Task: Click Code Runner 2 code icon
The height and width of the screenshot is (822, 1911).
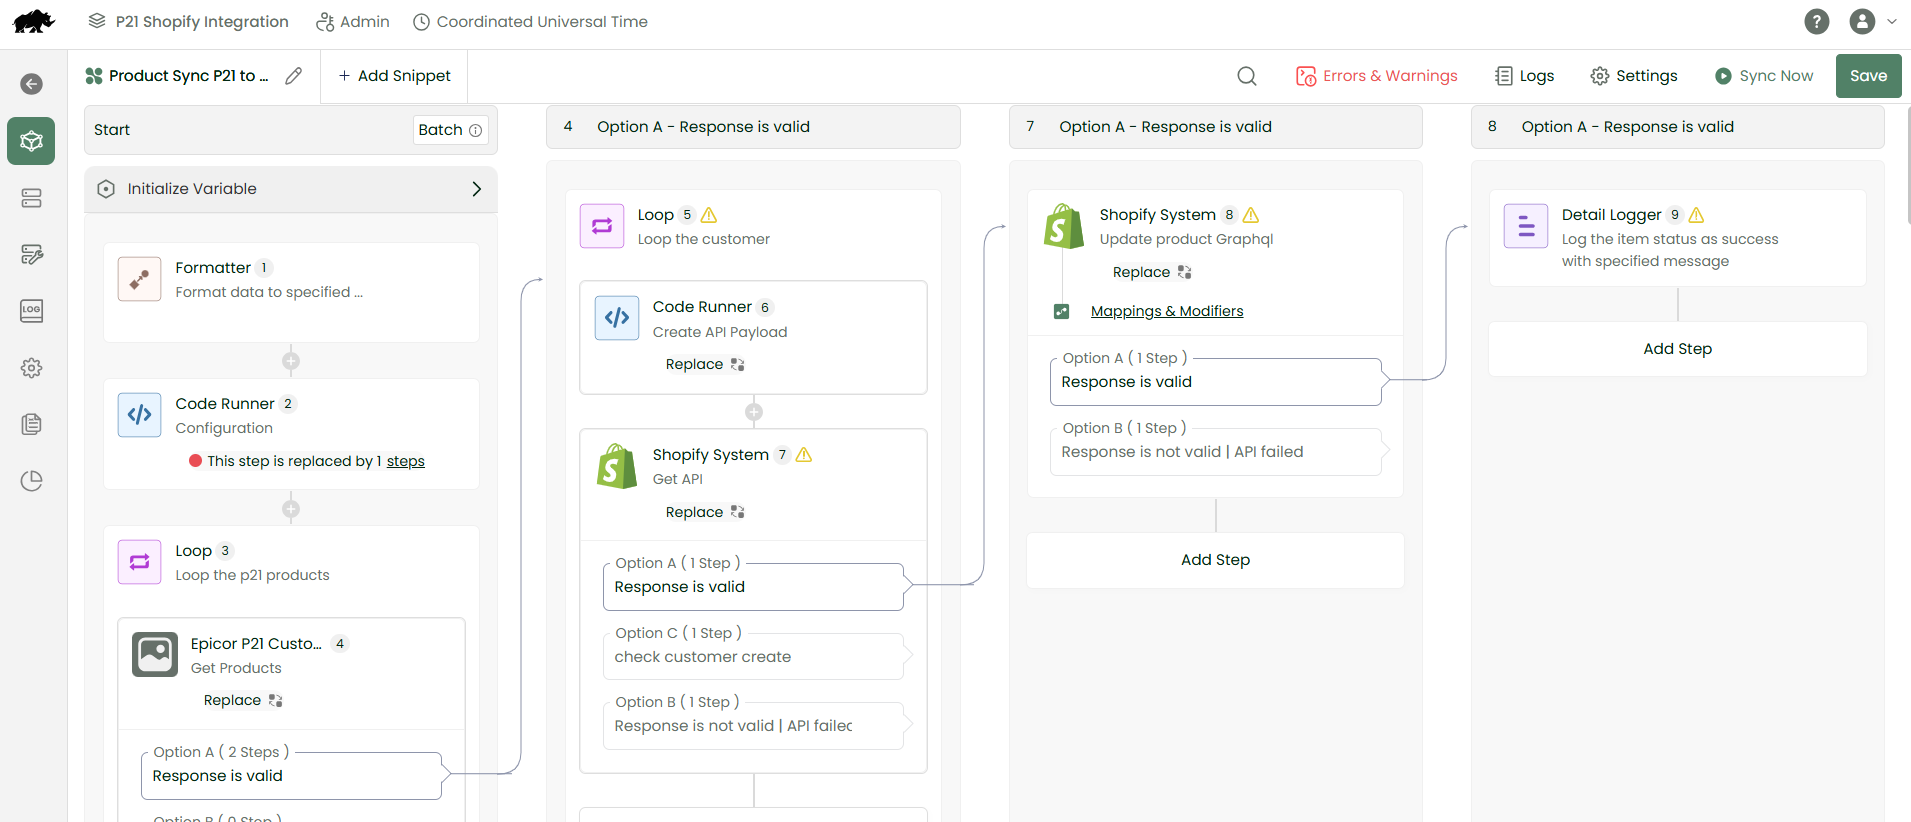Action: click(x=140, y=414)
